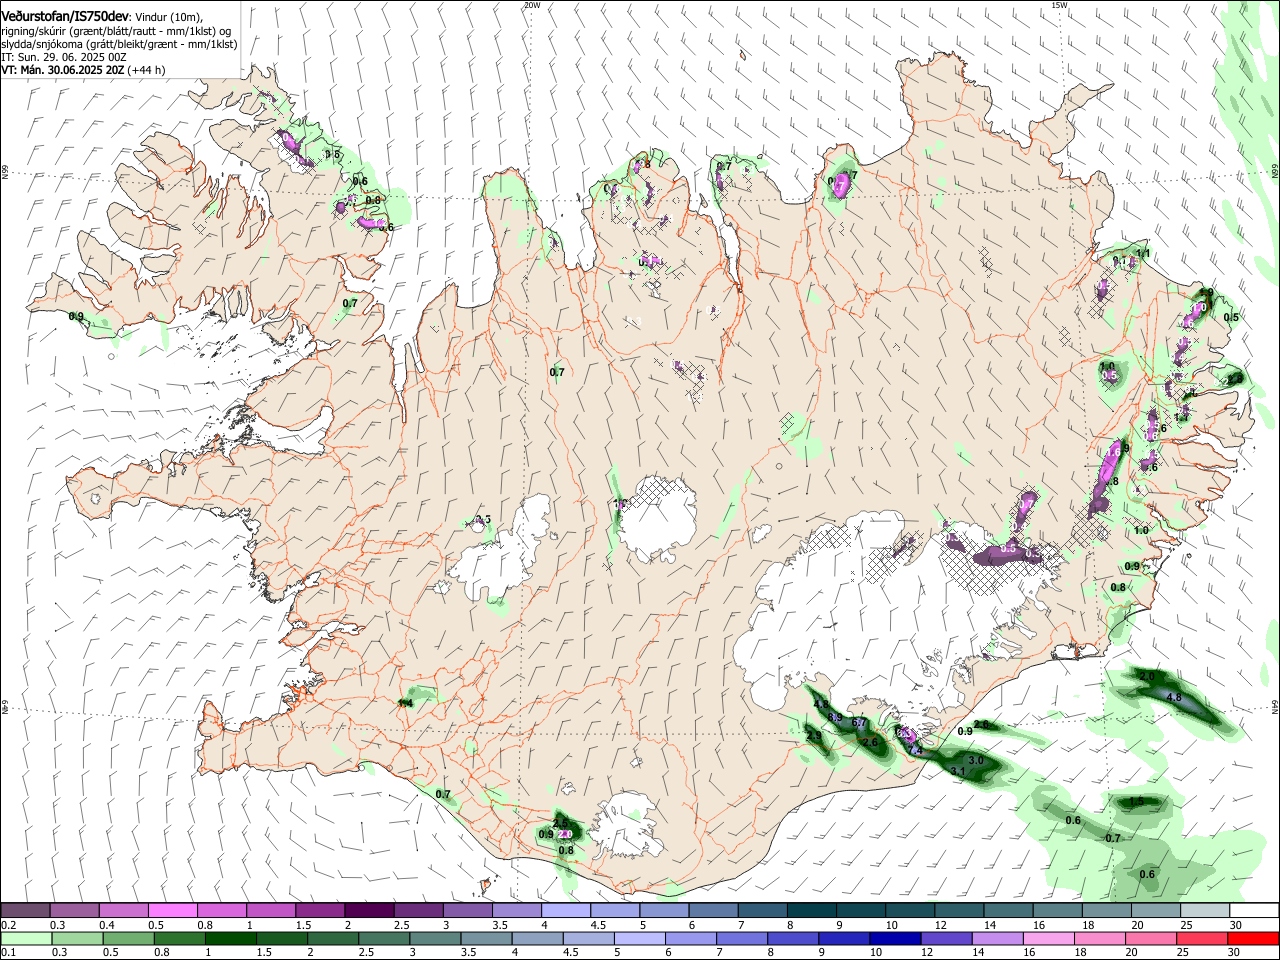The height and width of the screenshot is (960, 1280).
Task: Click the 0.1 label under the bottom legend row
Action: click(9, 953)
